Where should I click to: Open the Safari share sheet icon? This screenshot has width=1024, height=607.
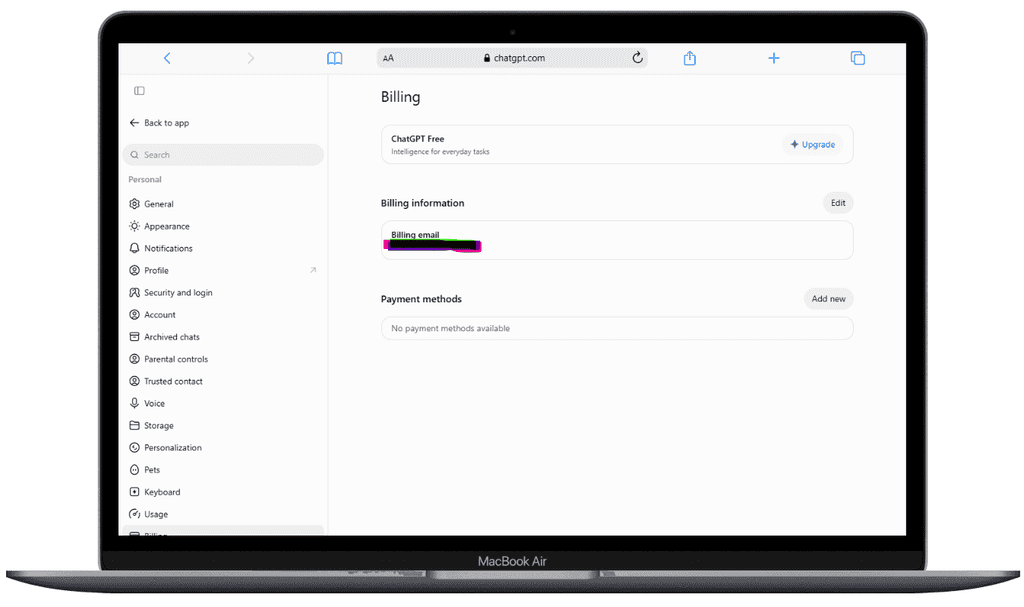(x=690, y=58)
